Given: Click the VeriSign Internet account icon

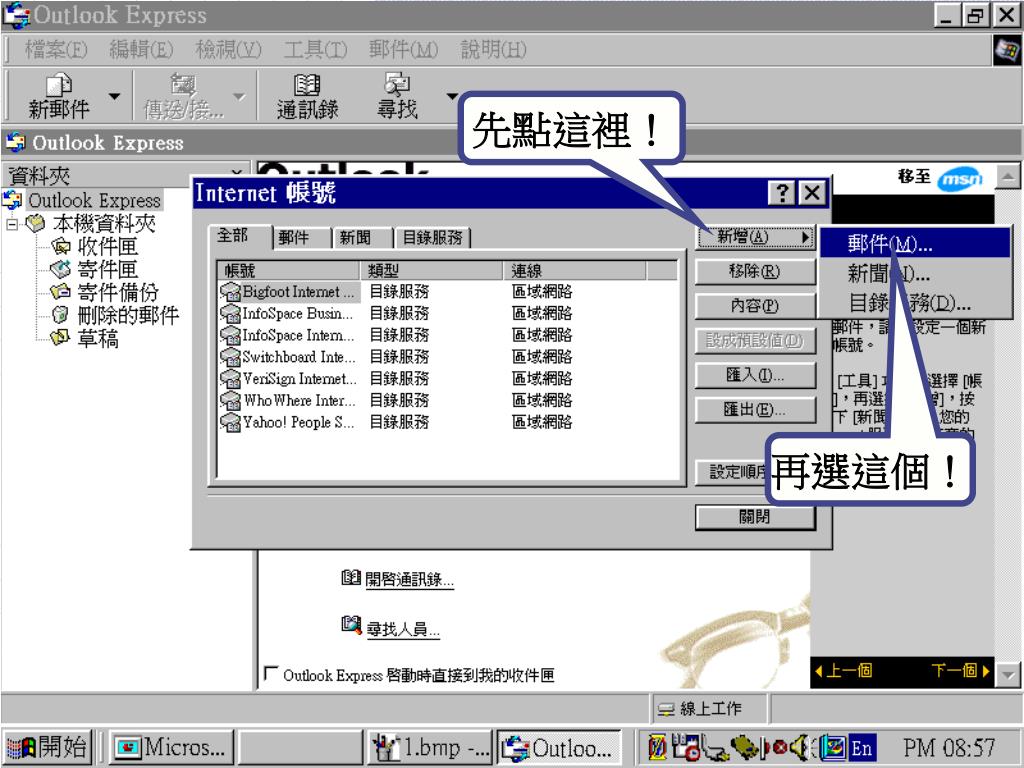Looking at the screenshot, I should 230,379.
